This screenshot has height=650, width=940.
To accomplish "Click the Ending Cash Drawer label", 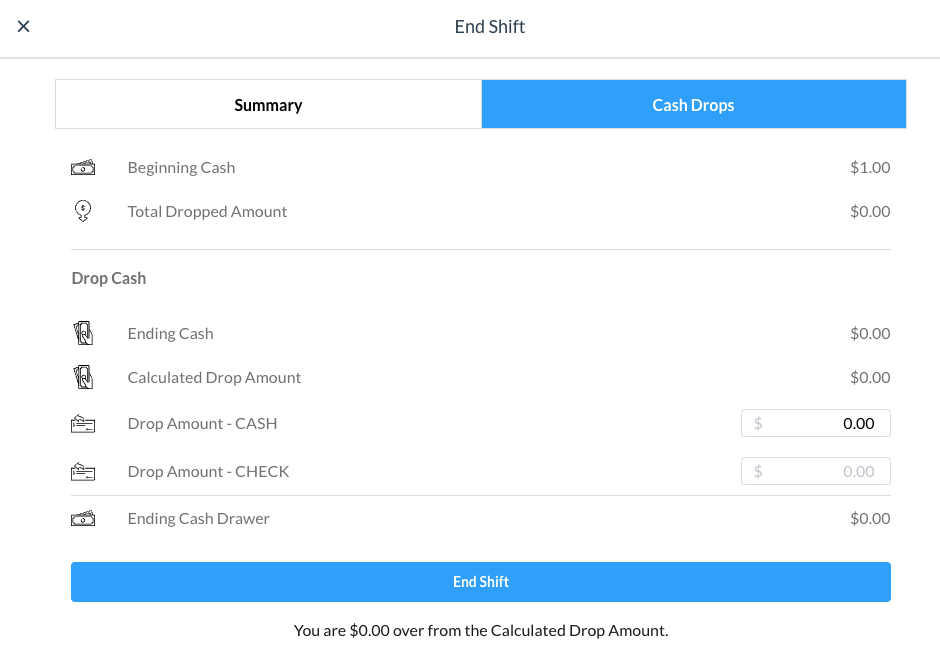I will click(x=198, y=518).
